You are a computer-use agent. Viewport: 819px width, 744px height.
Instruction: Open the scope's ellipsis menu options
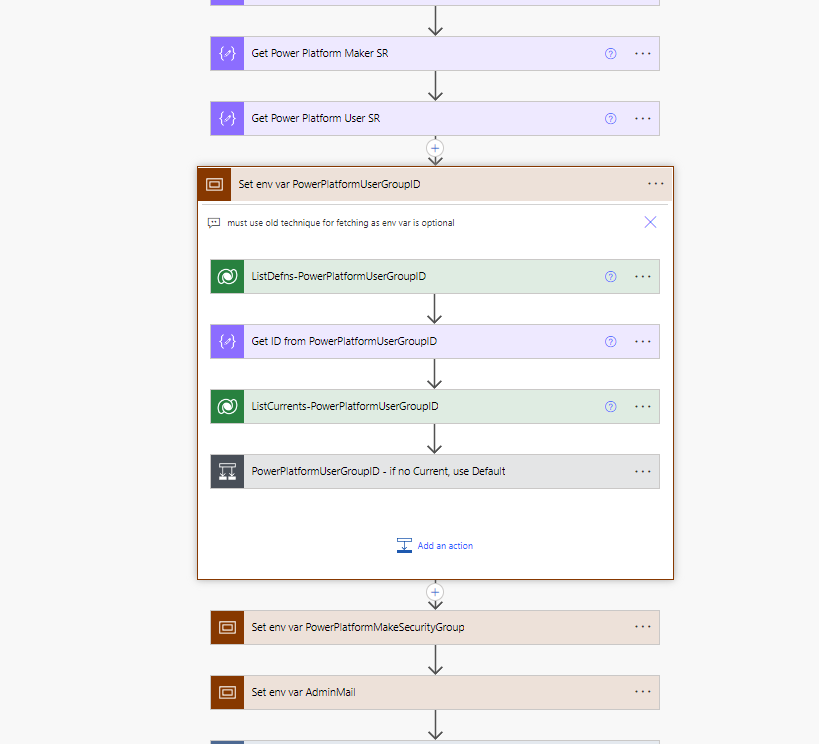(656, 183)
